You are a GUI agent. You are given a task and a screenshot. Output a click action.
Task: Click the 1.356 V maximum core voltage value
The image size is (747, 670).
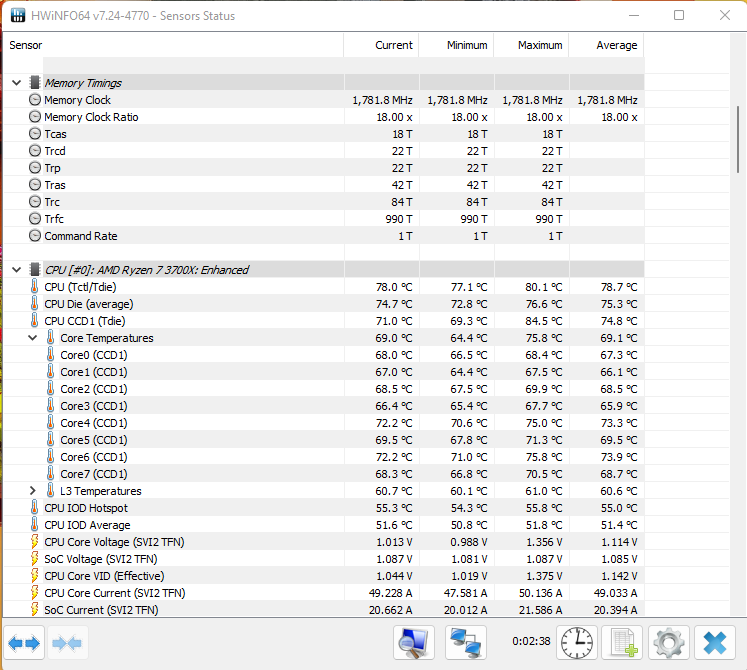click(x=544, y=542)
